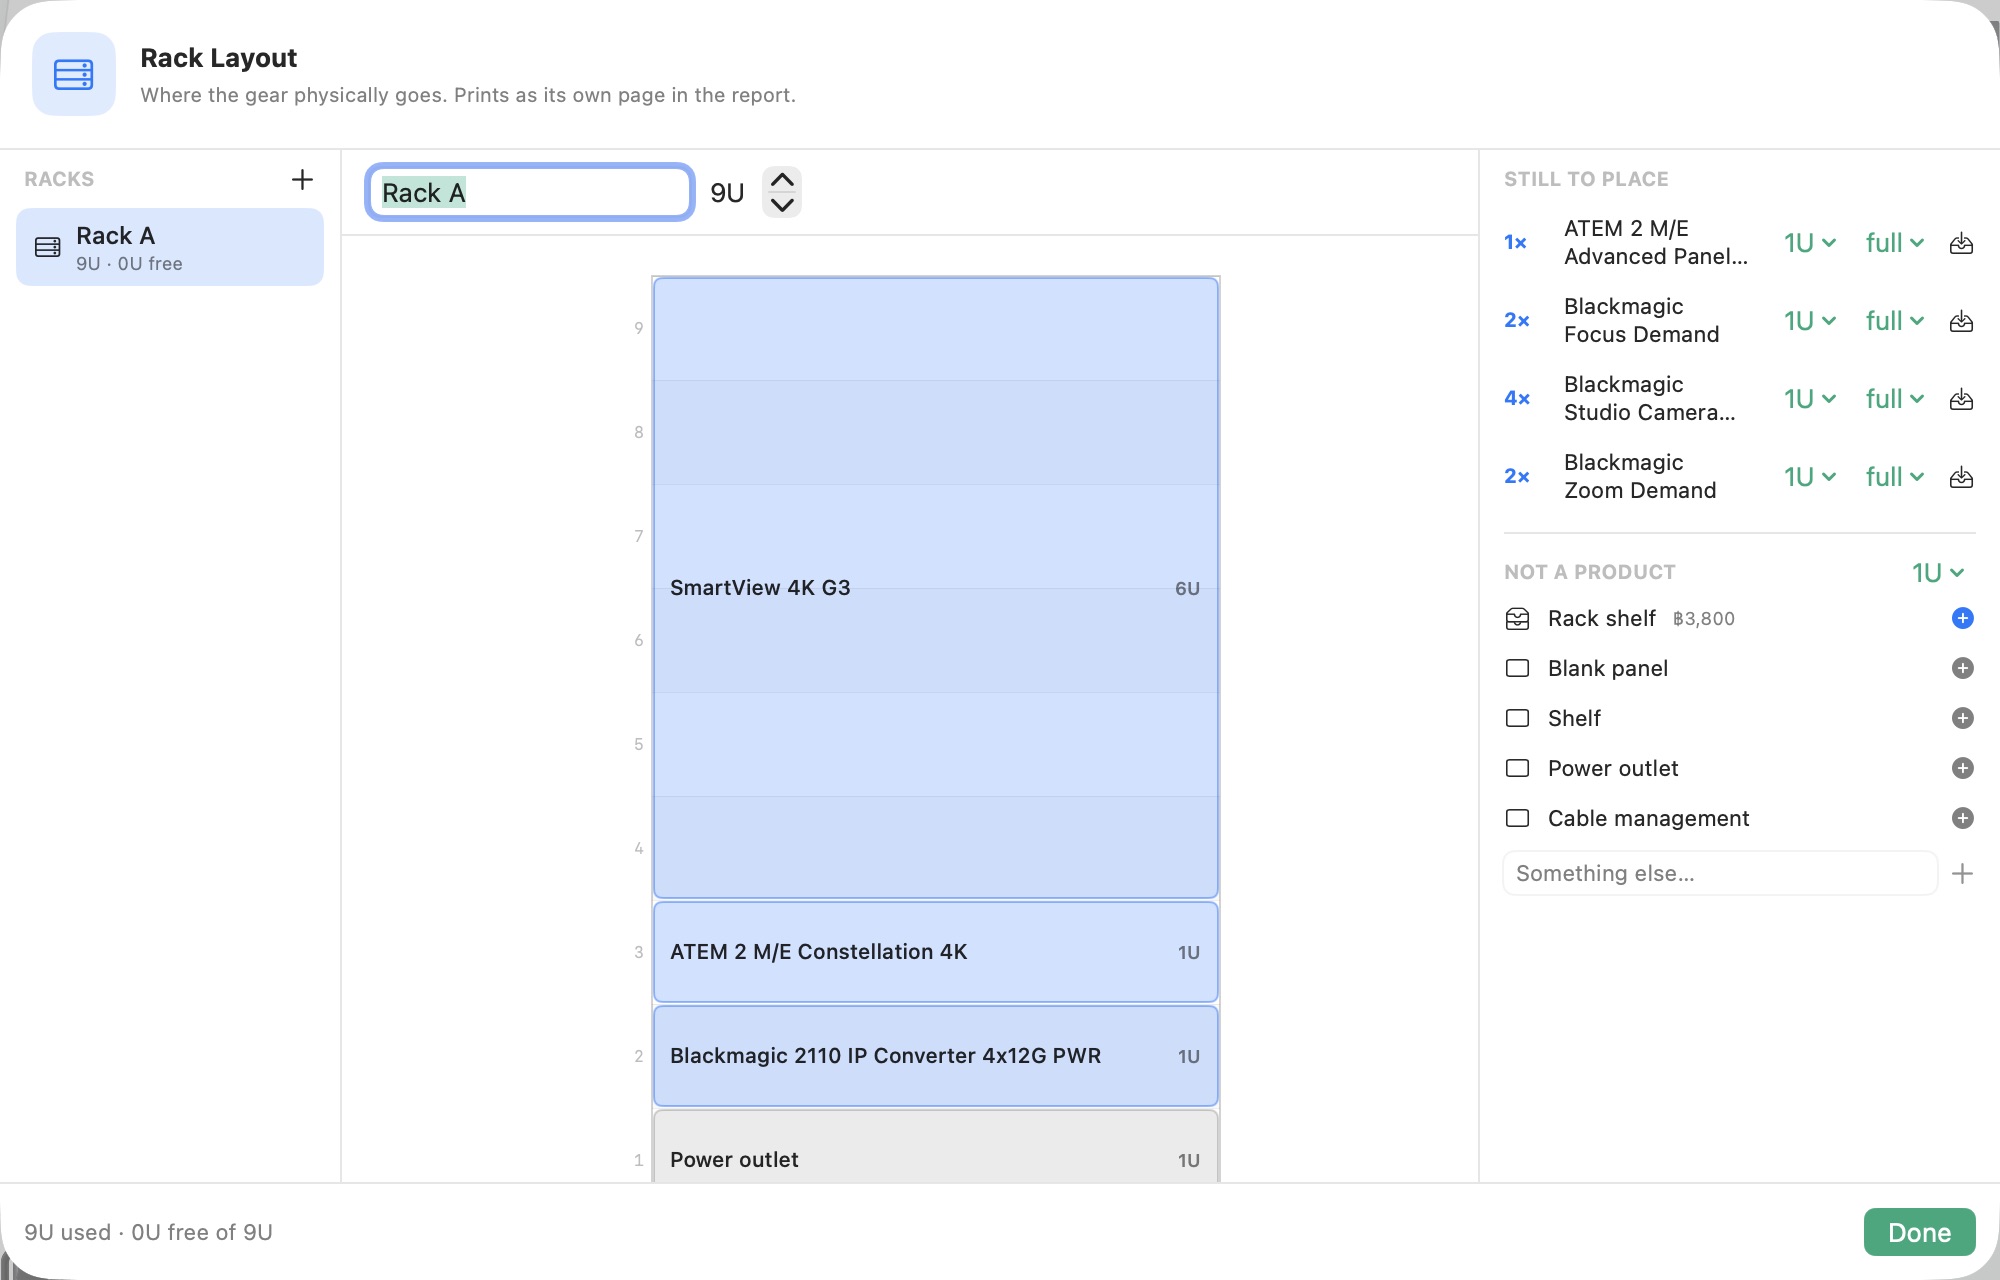Open Not a Product 1U size dropdown
Viewport: 2000px width, 1280px height.
1938,573
